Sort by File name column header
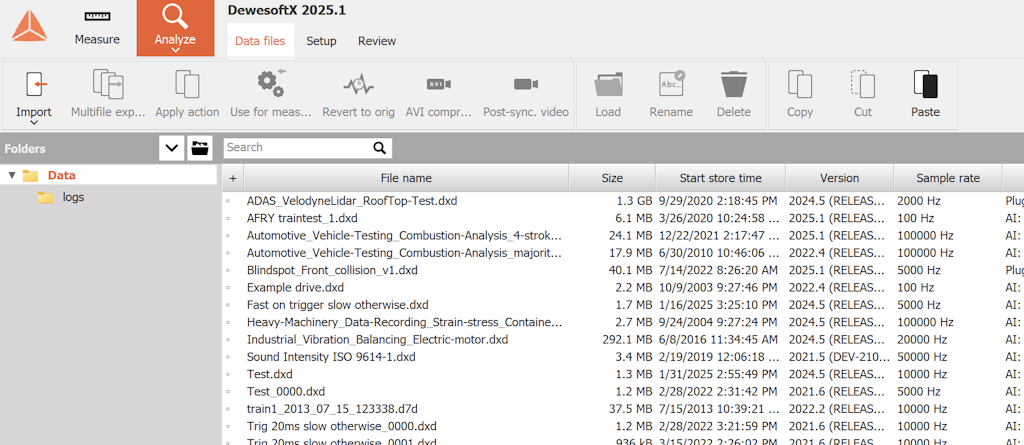 coord(406,178)
